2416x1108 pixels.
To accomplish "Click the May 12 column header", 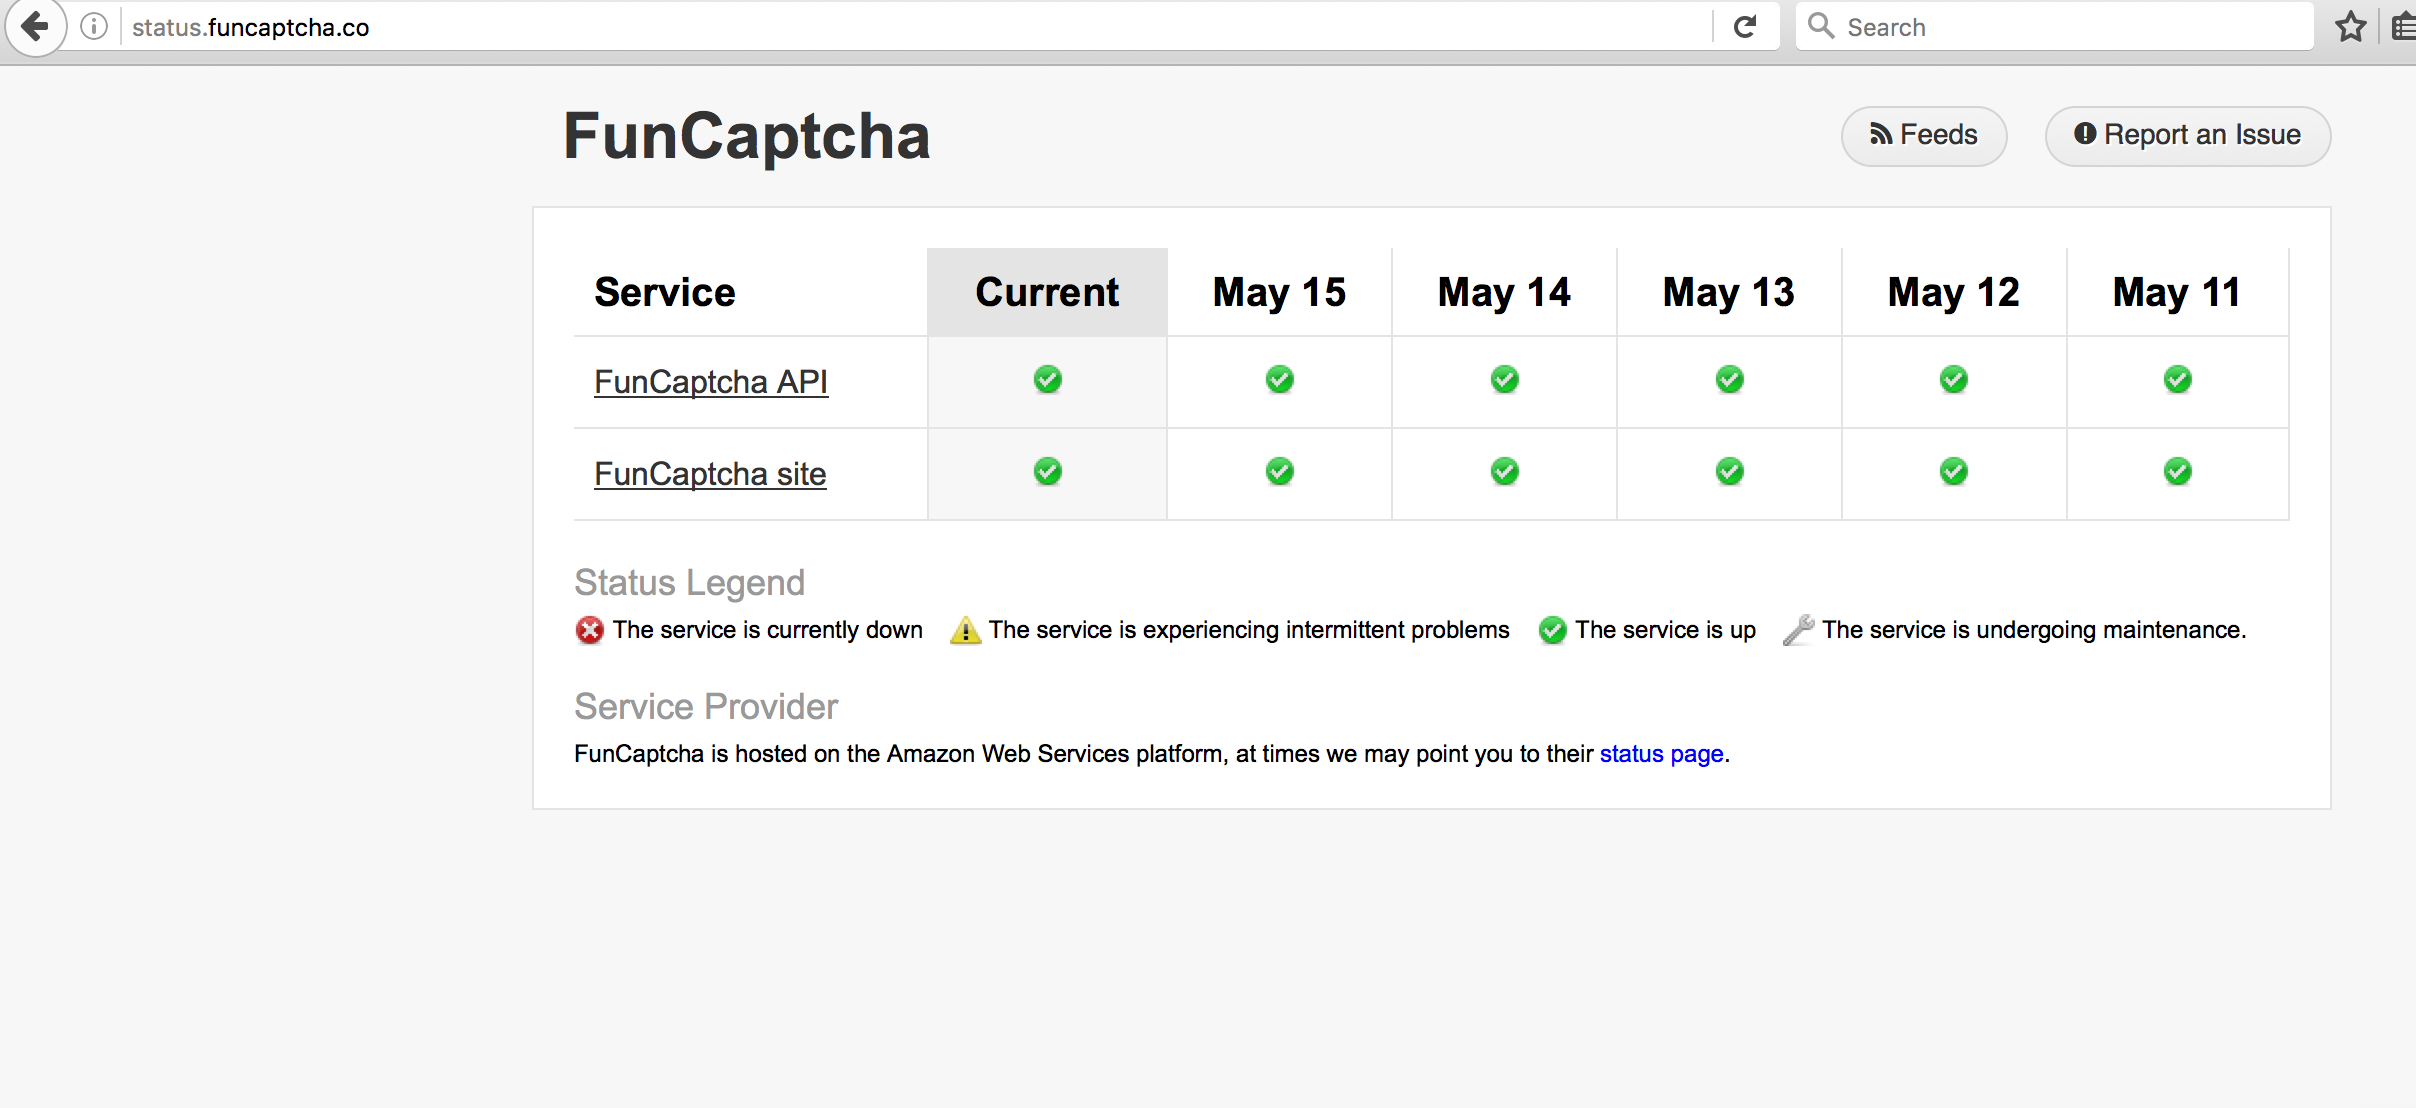I will pyautogui.click(x=1953, y=292).
